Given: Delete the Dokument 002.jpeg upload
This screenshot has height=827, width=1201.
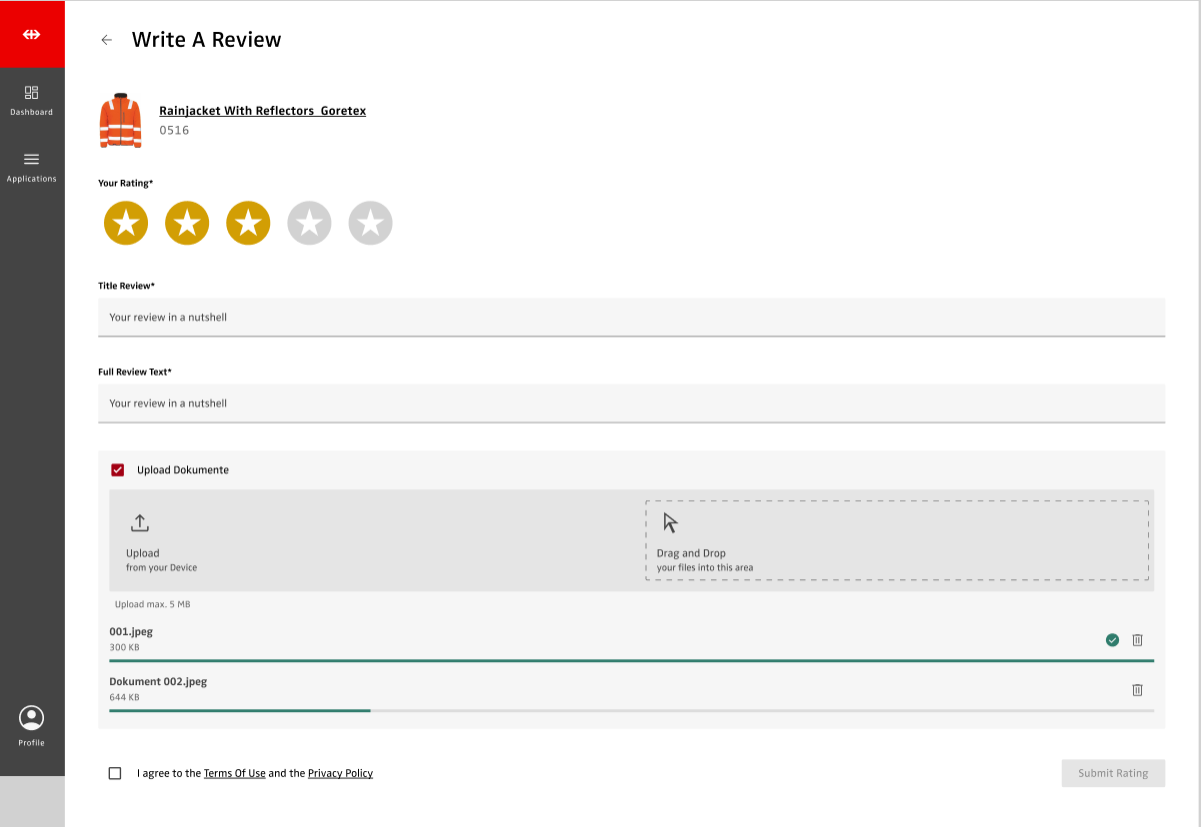Looking at the screenshot, I should (1137, 690).
